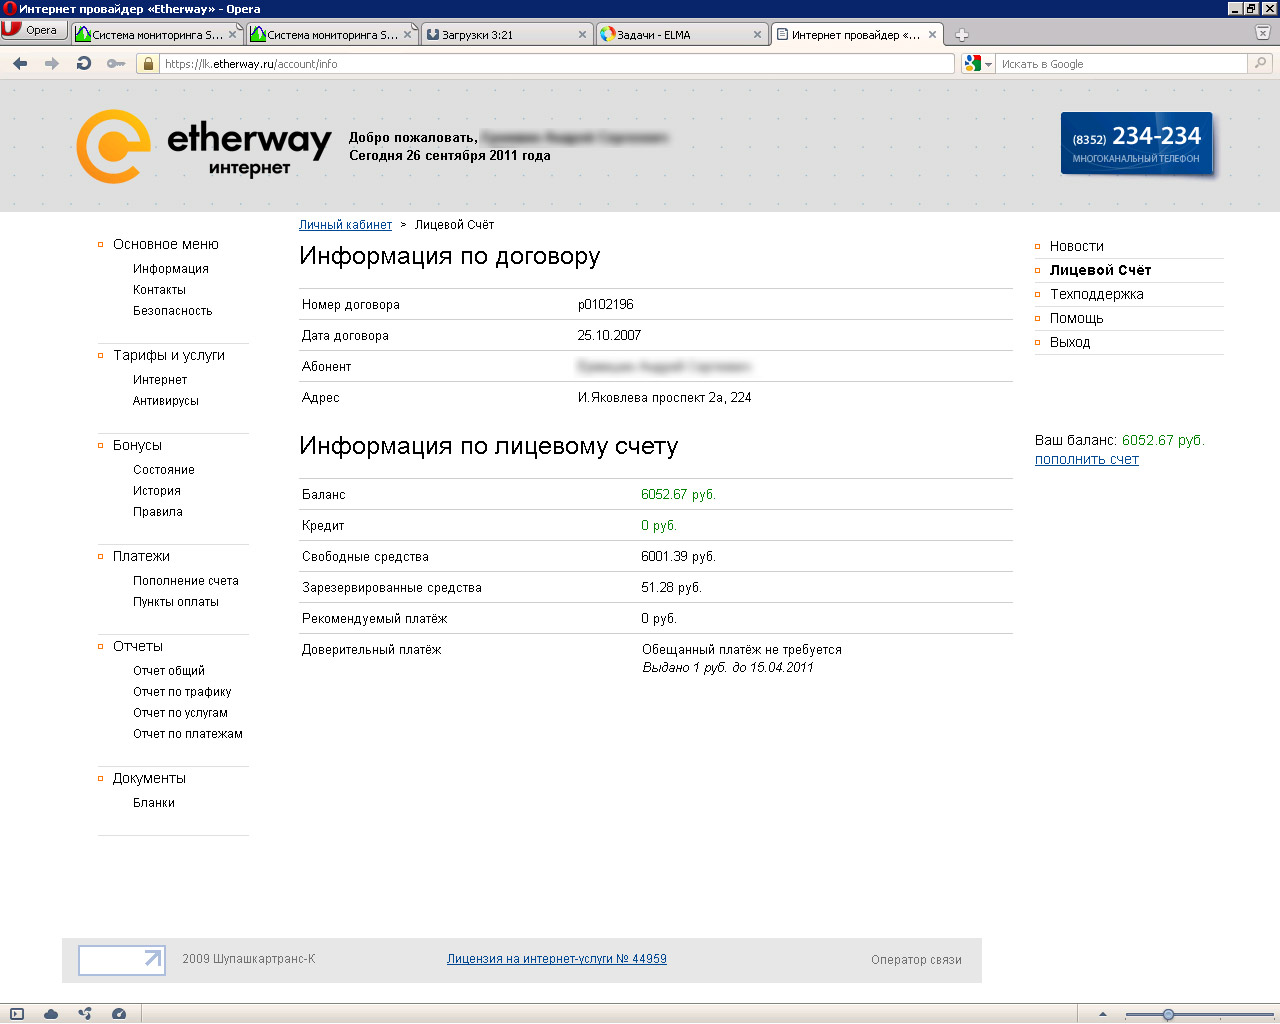Open the Личный кабинет breadcrumb link

pos(345,225)
